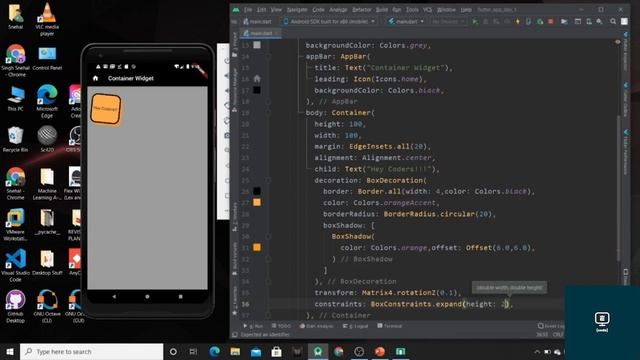This screenshot has height=360, width=640.
Task: Click the 'constraints: BoxConstraints.expand' code line
Action: point(413,304)
